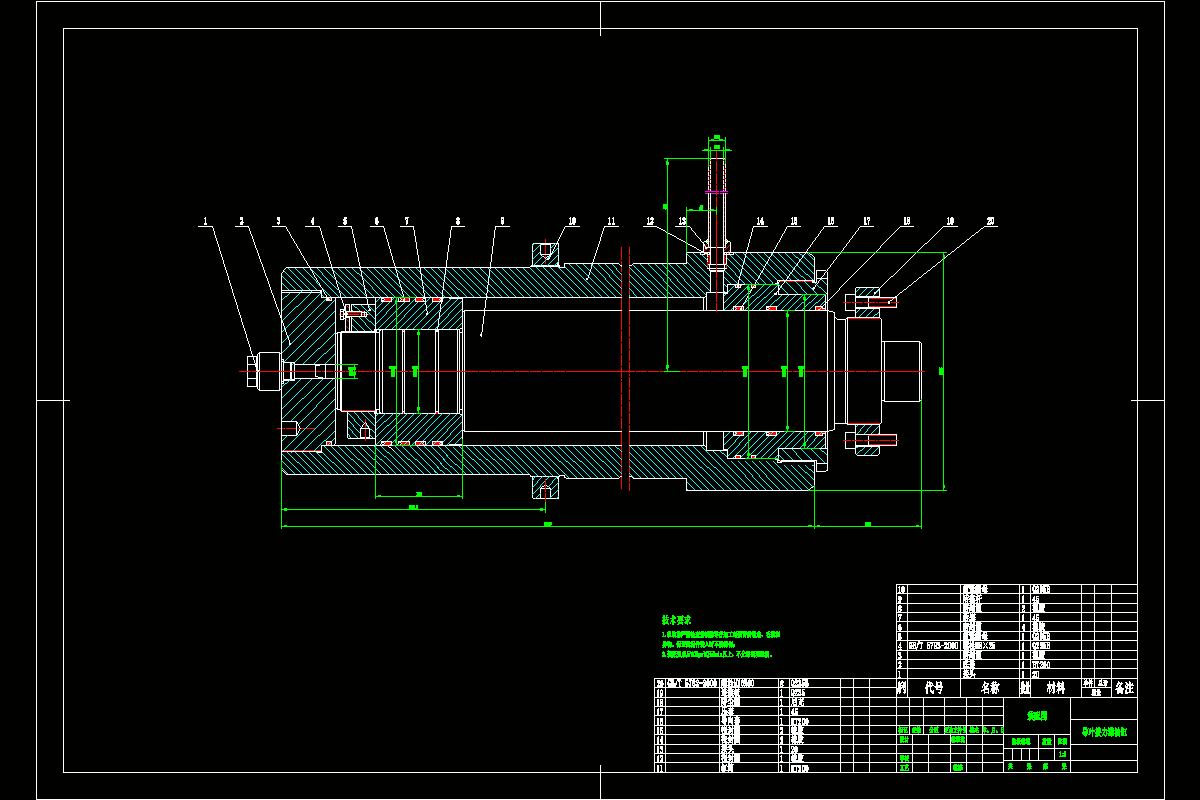
Task: Select callout number 8 on the drawing
Action: pyautogui.click(x=458, y=220)
